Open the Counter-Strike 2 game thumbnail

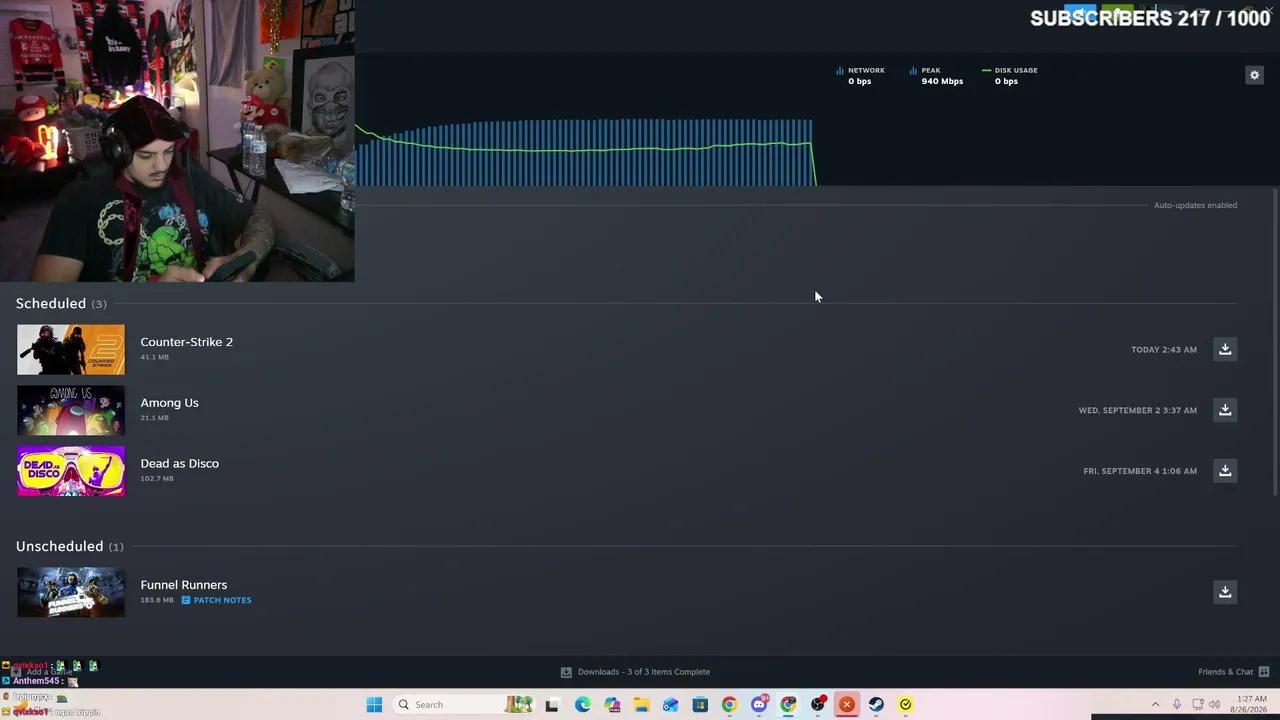(71, 349)
